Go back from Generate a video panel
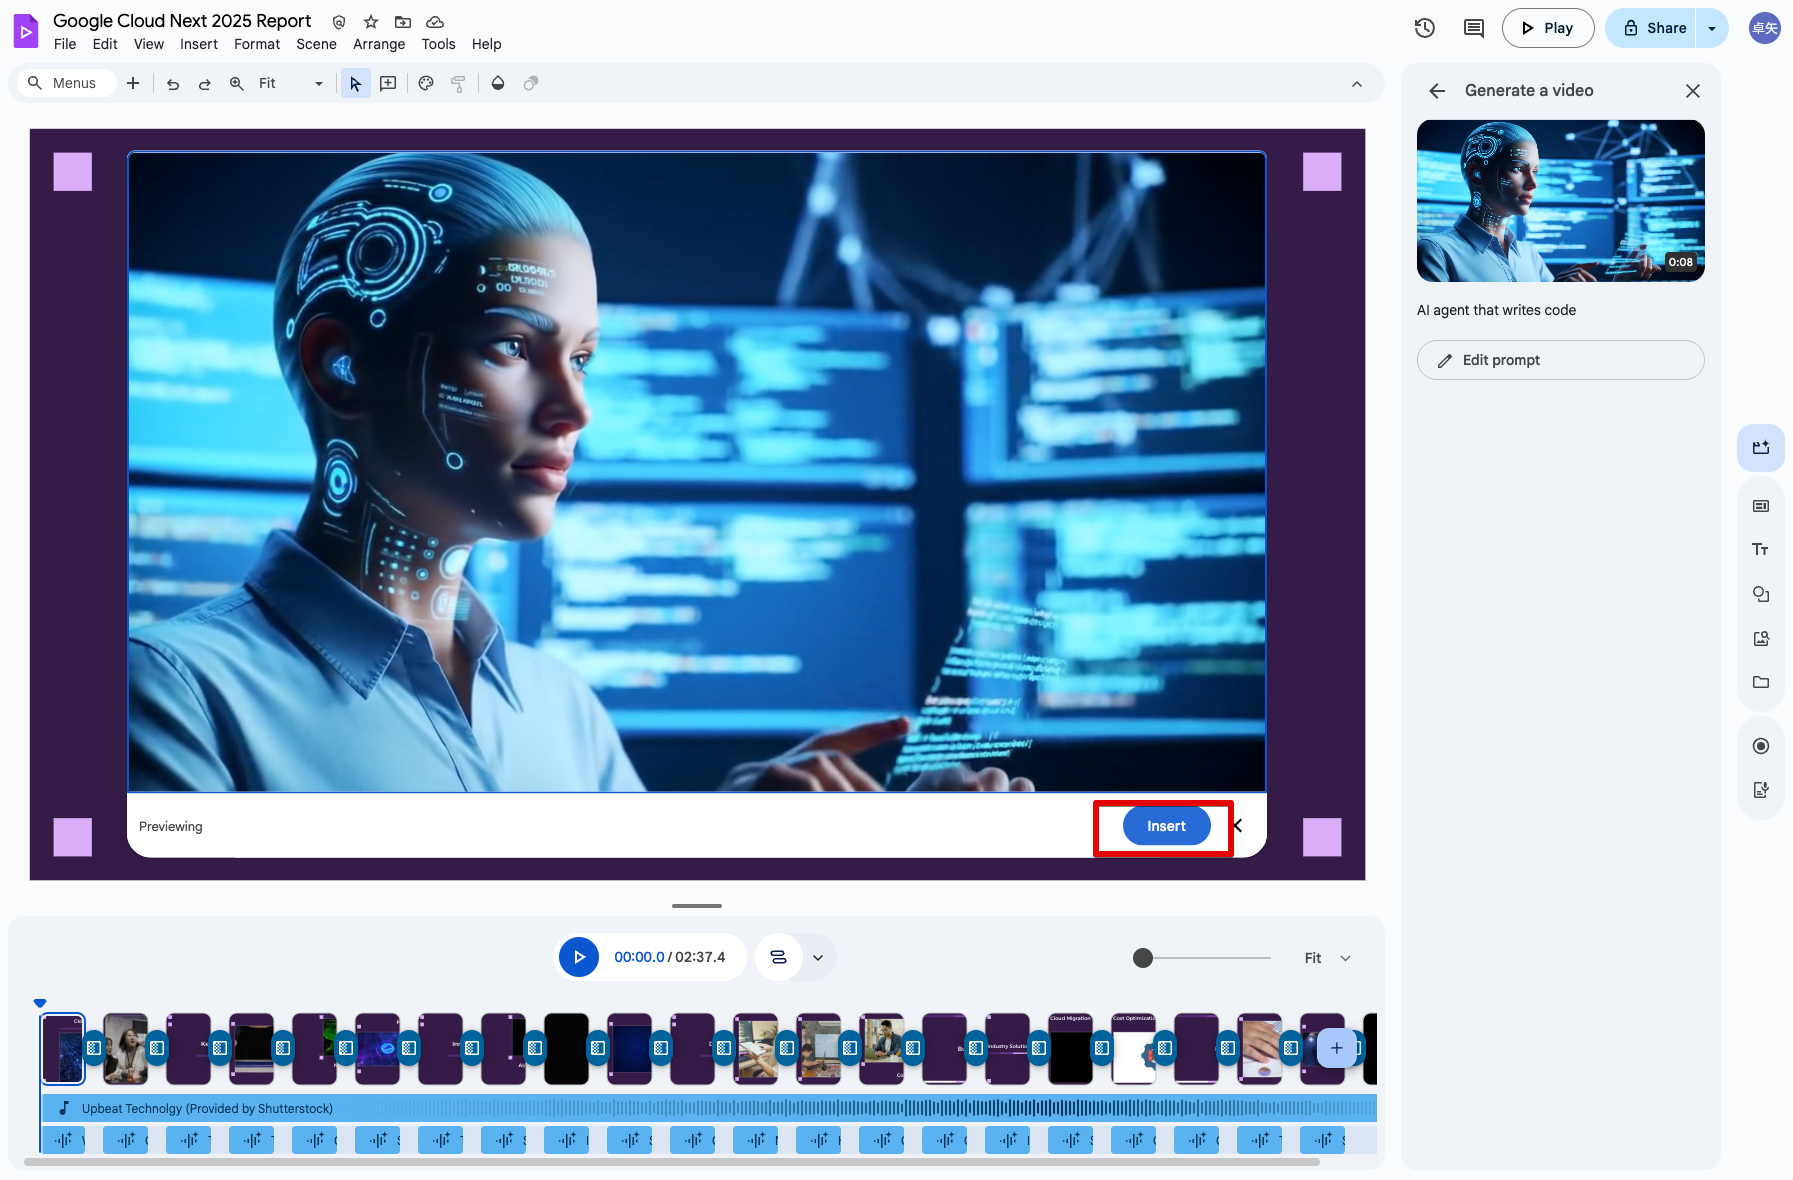The image size is (1793, 1180). tap(1437, 91)
